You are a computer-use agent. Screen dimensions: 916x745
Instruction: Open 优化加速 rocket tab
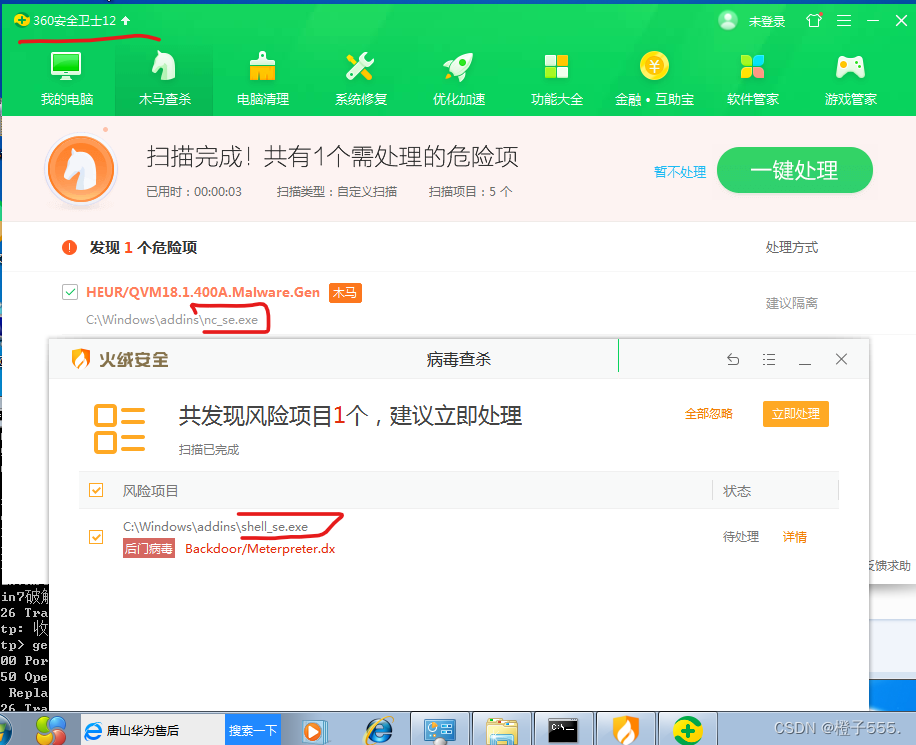click(x=459, y=79)
